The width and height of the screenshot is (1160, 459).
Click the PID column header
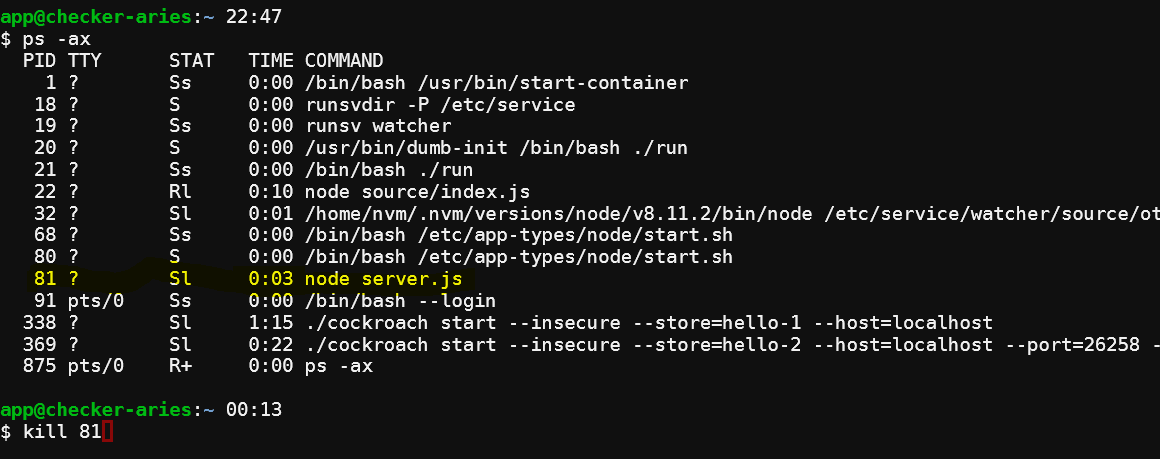point(40,60)
